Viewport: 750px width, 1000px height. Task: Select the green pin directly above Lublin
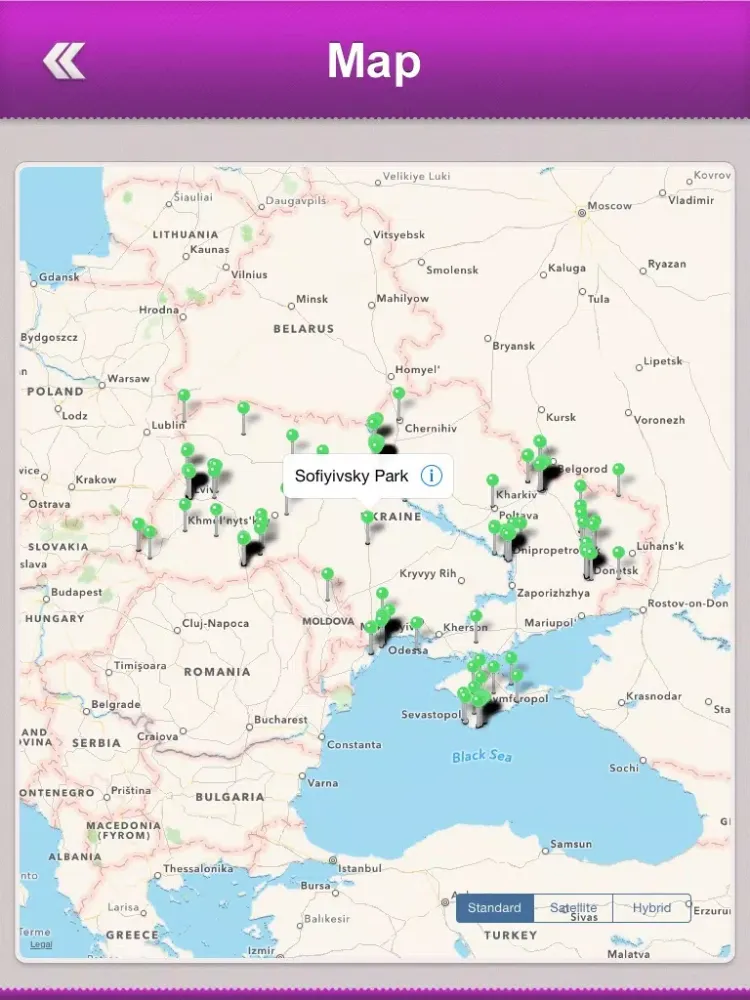coord(184,395)
